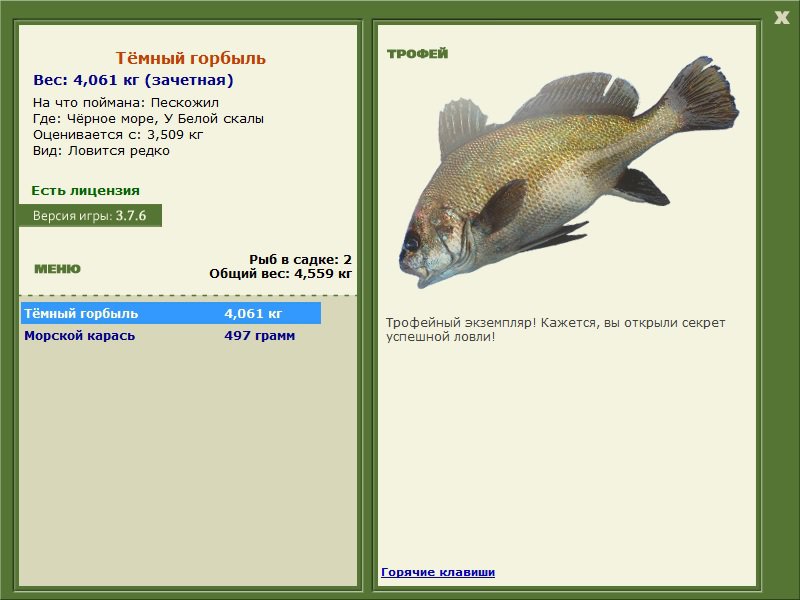The width and height of the screenshot is (800, 600).
Task: Open the Горячие клавиши link
Action: coord(438,572)
